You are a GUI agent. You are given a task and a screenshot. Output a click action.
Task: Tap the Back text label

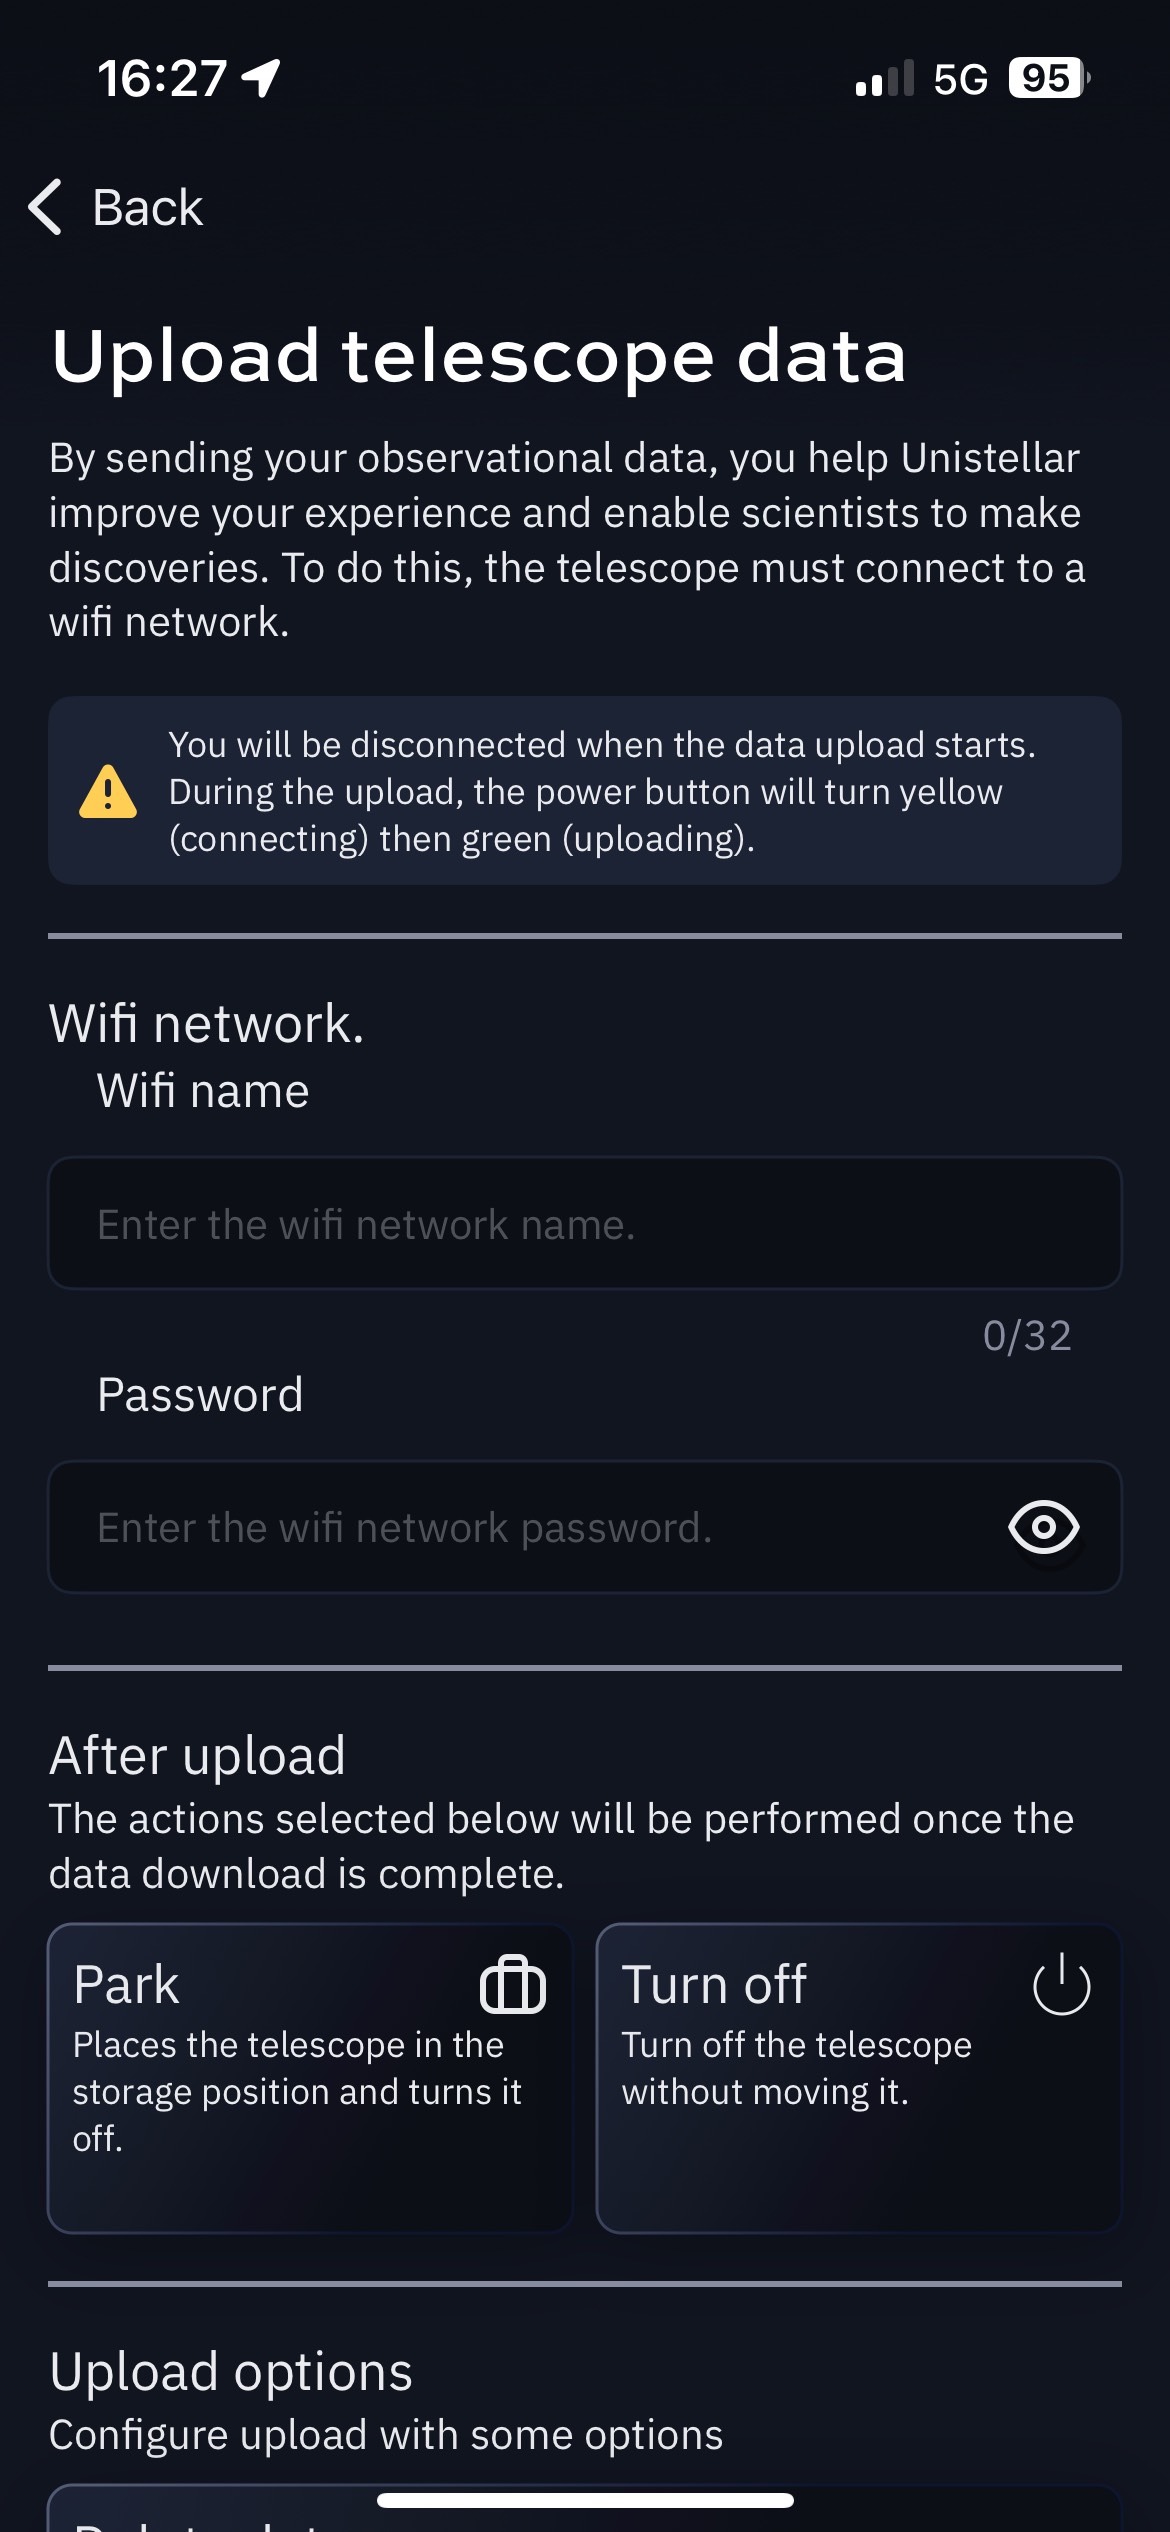pyautogui.click(x=147, y=208)
